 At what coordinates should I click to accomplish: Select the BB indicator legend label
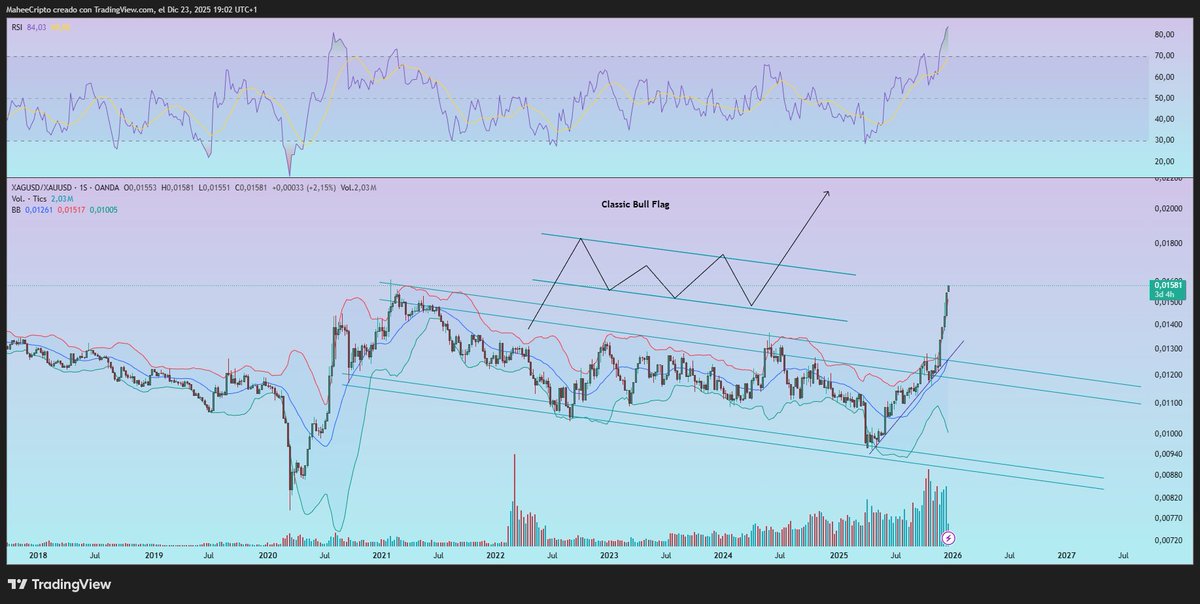[16, 210]
